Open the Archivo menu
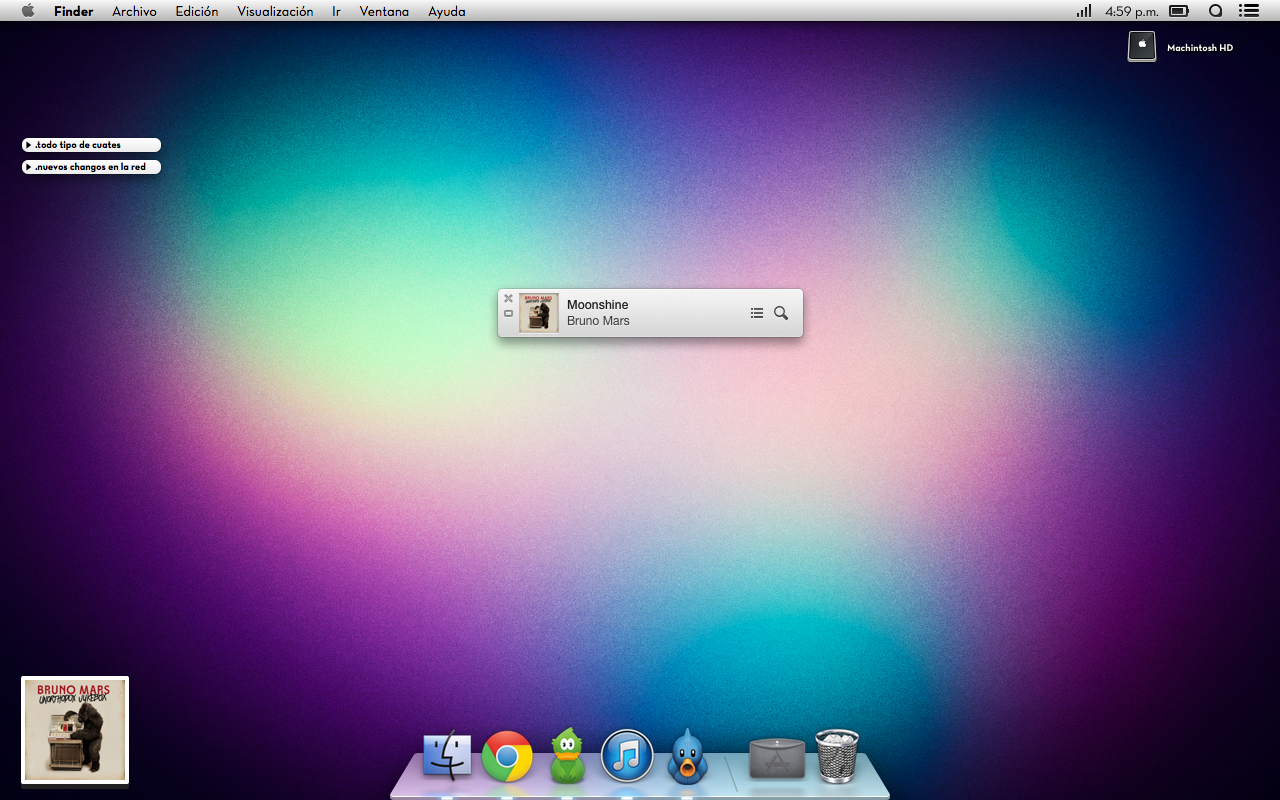Image resolution: width=1280 pixels, height=800 pixels. tap(134, 11)
